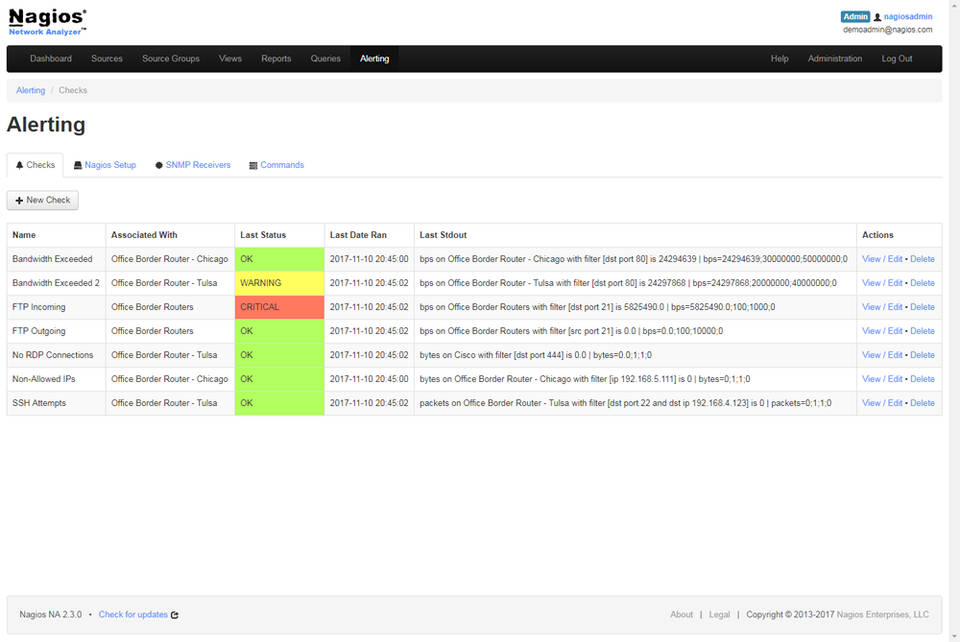Open the Queries menu
Image resolution: width=960 pixels, height=642 pixels.
coord(325,58)
